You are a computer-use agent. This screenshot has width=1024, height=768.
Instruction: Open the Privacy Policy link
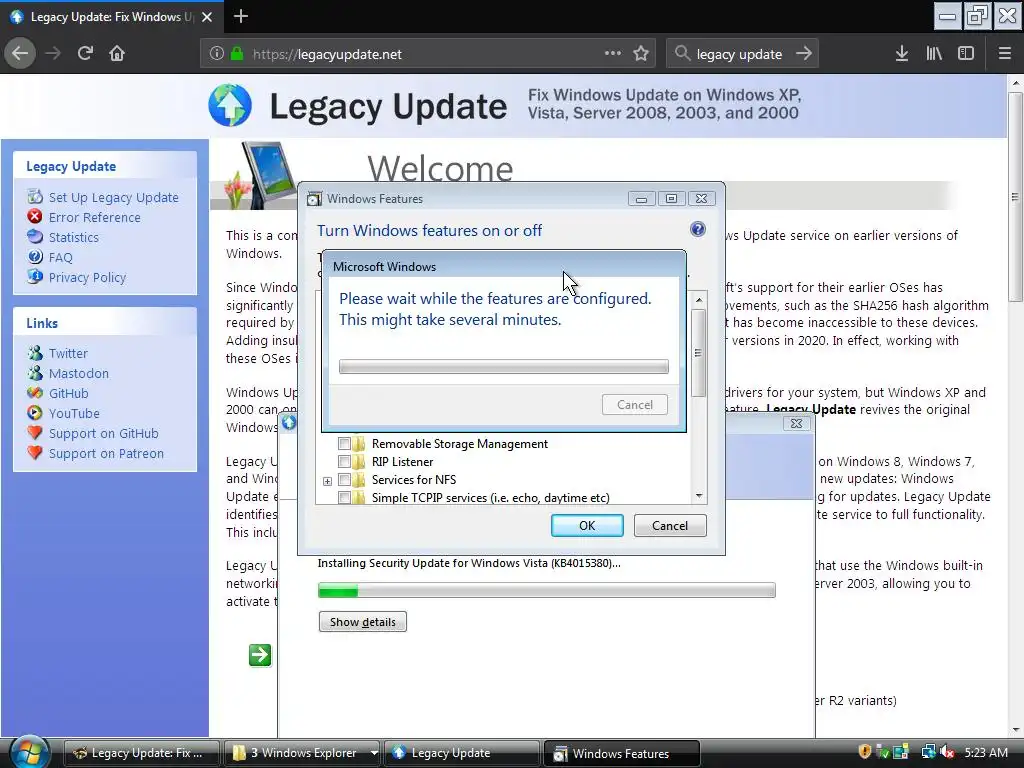(88, 278)
